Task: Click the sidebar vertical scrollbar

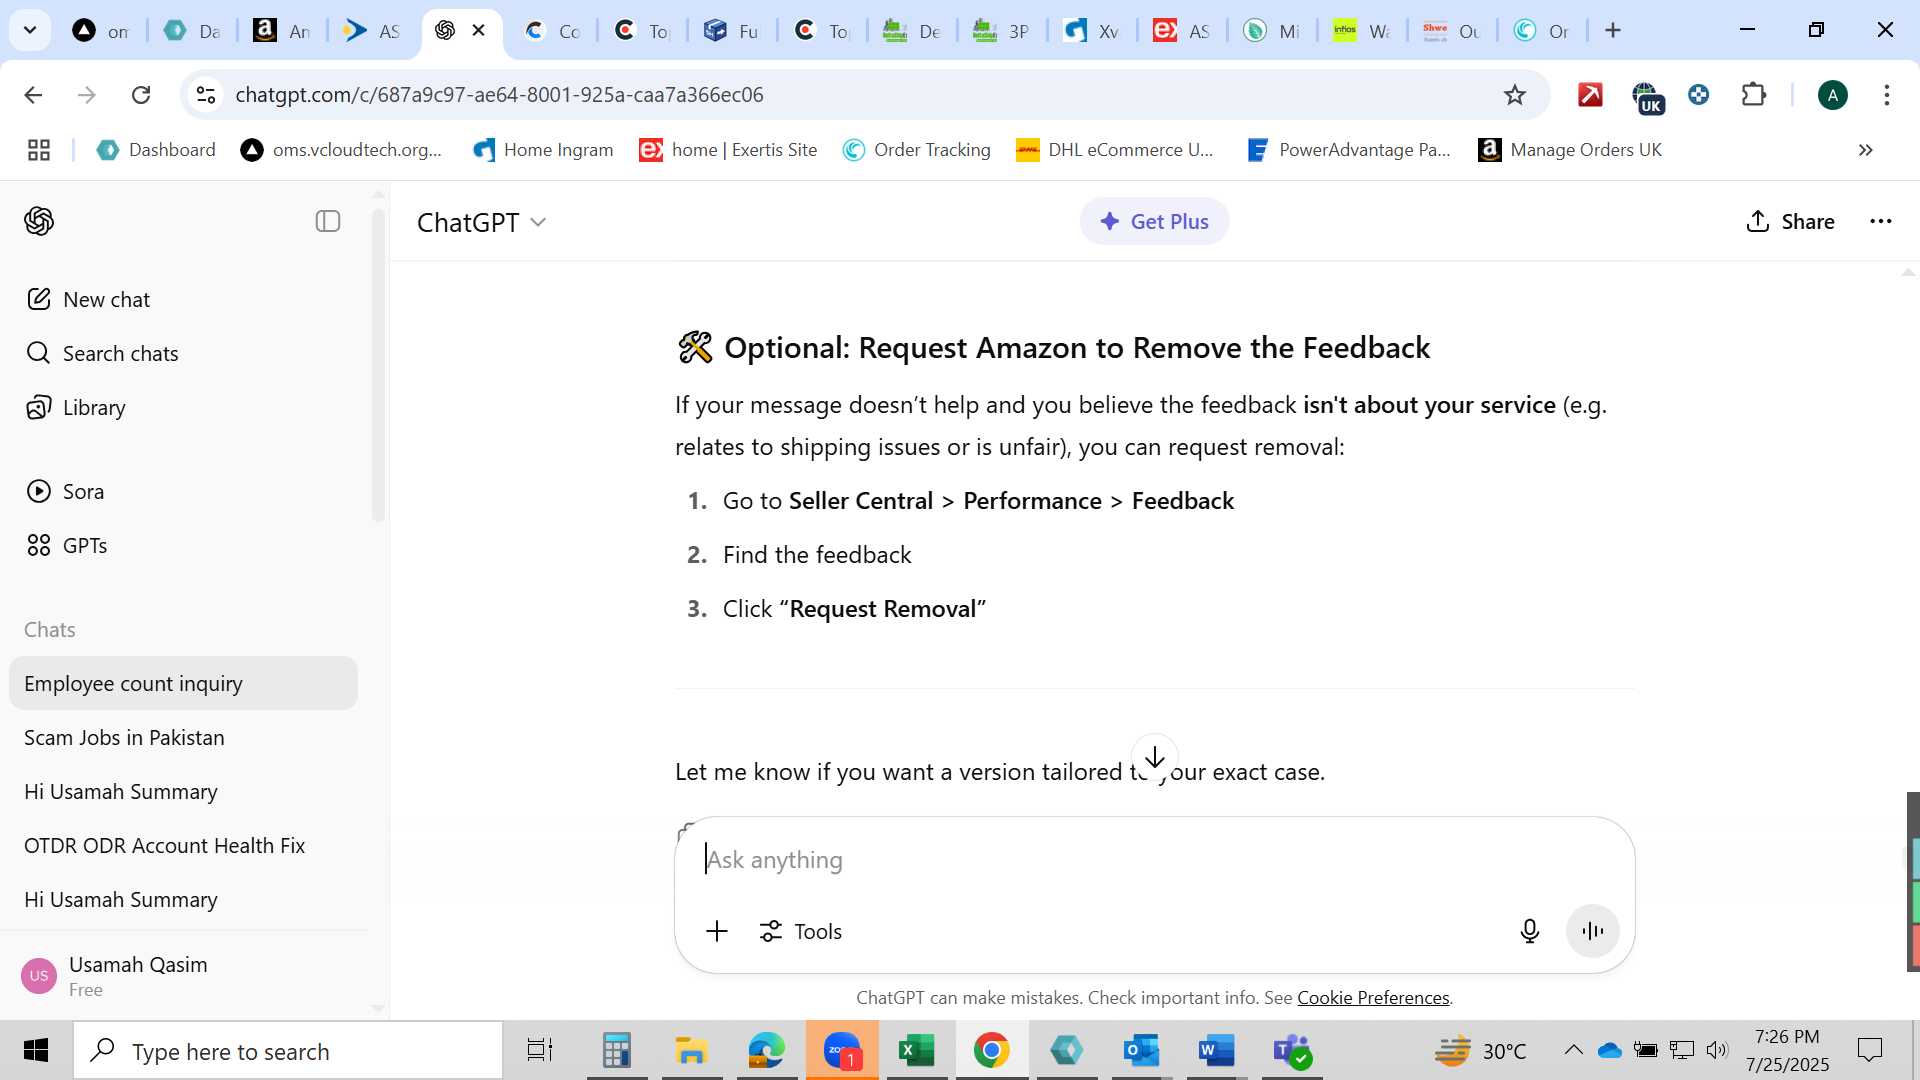Action: point(378,365)
